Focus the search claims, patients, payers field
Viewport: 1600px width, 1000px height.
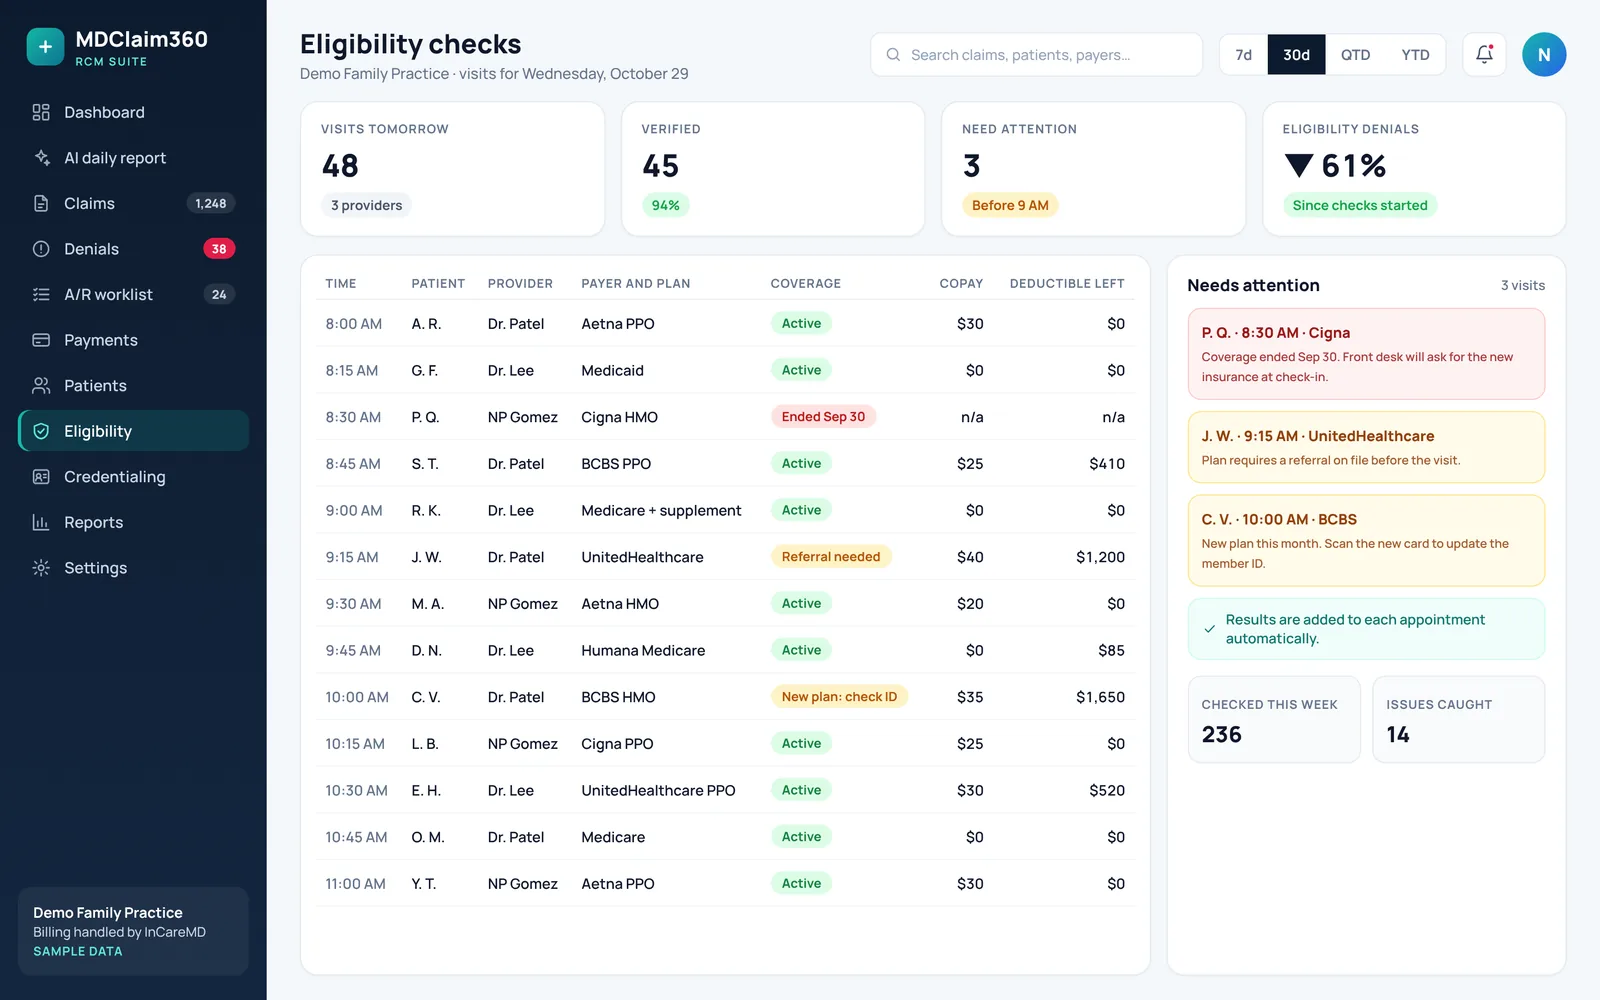pyautogui.click(x=1036, y=55)
